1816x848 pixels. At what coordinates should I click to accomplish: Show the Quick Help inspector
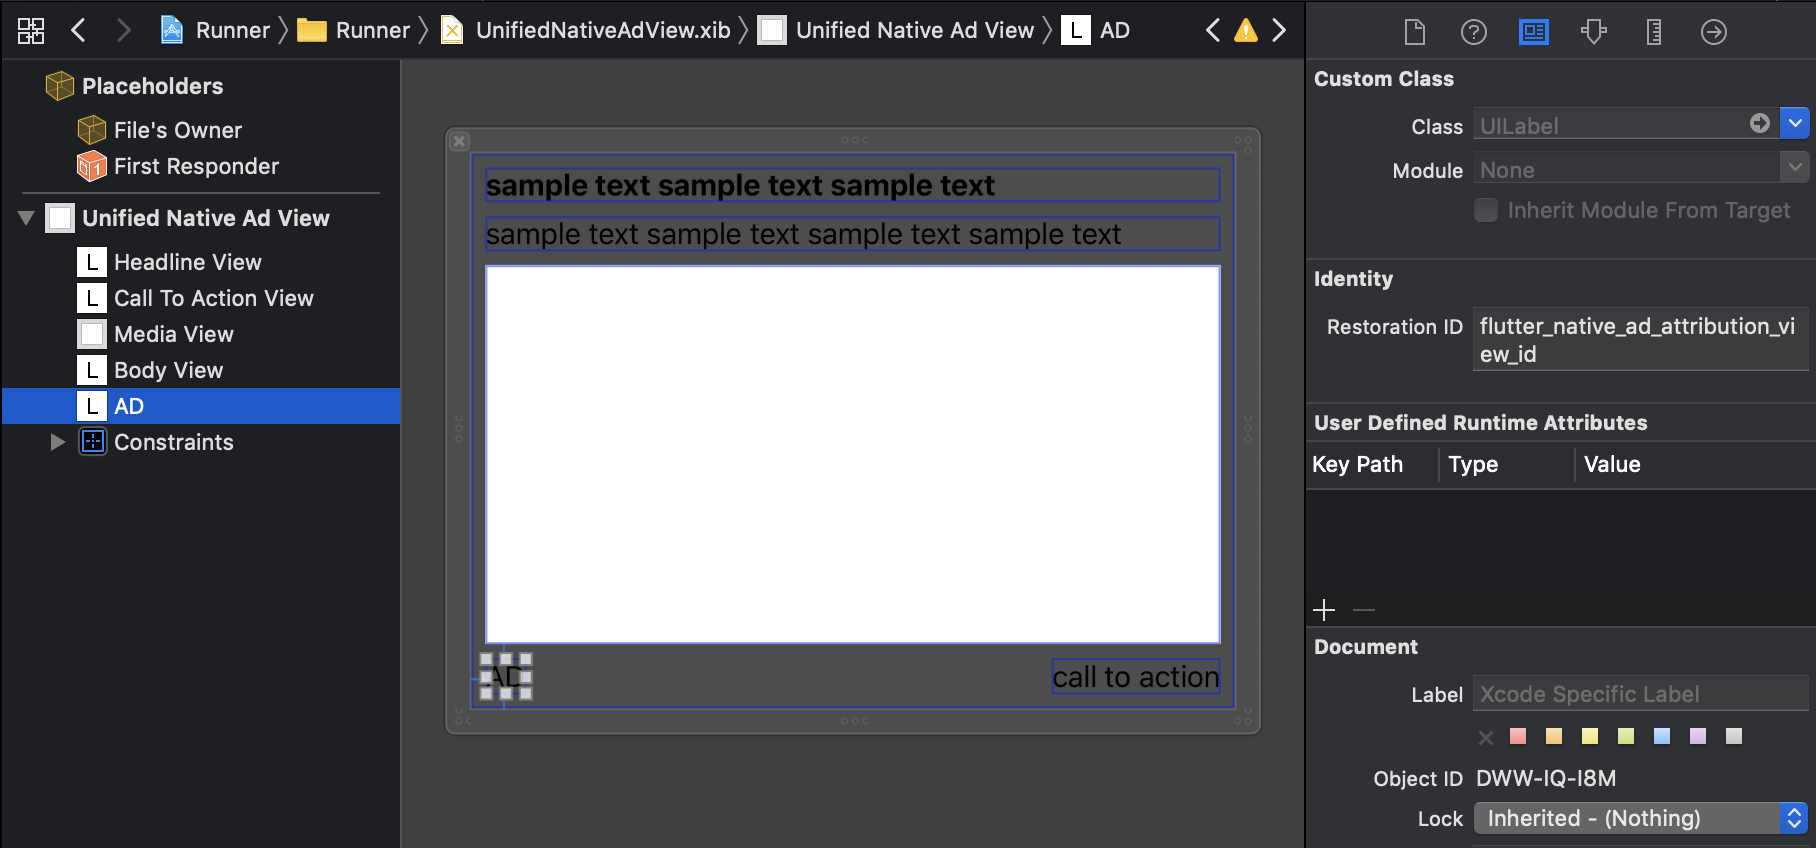pos(1474,32)
